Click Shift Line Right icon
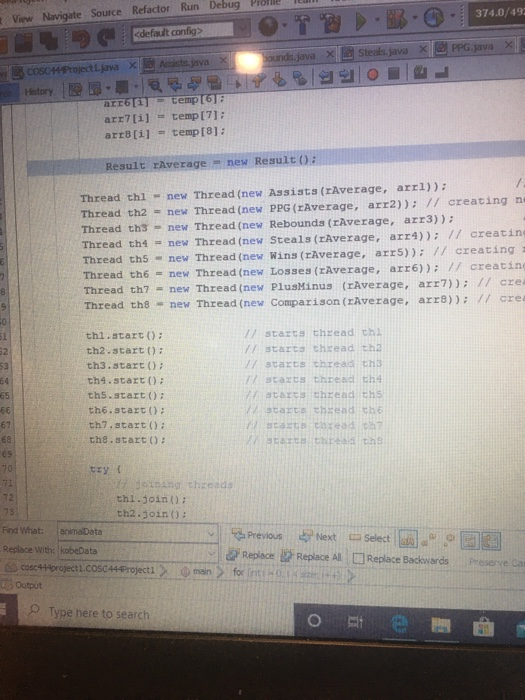525x700 pixels. click(346, 76)
